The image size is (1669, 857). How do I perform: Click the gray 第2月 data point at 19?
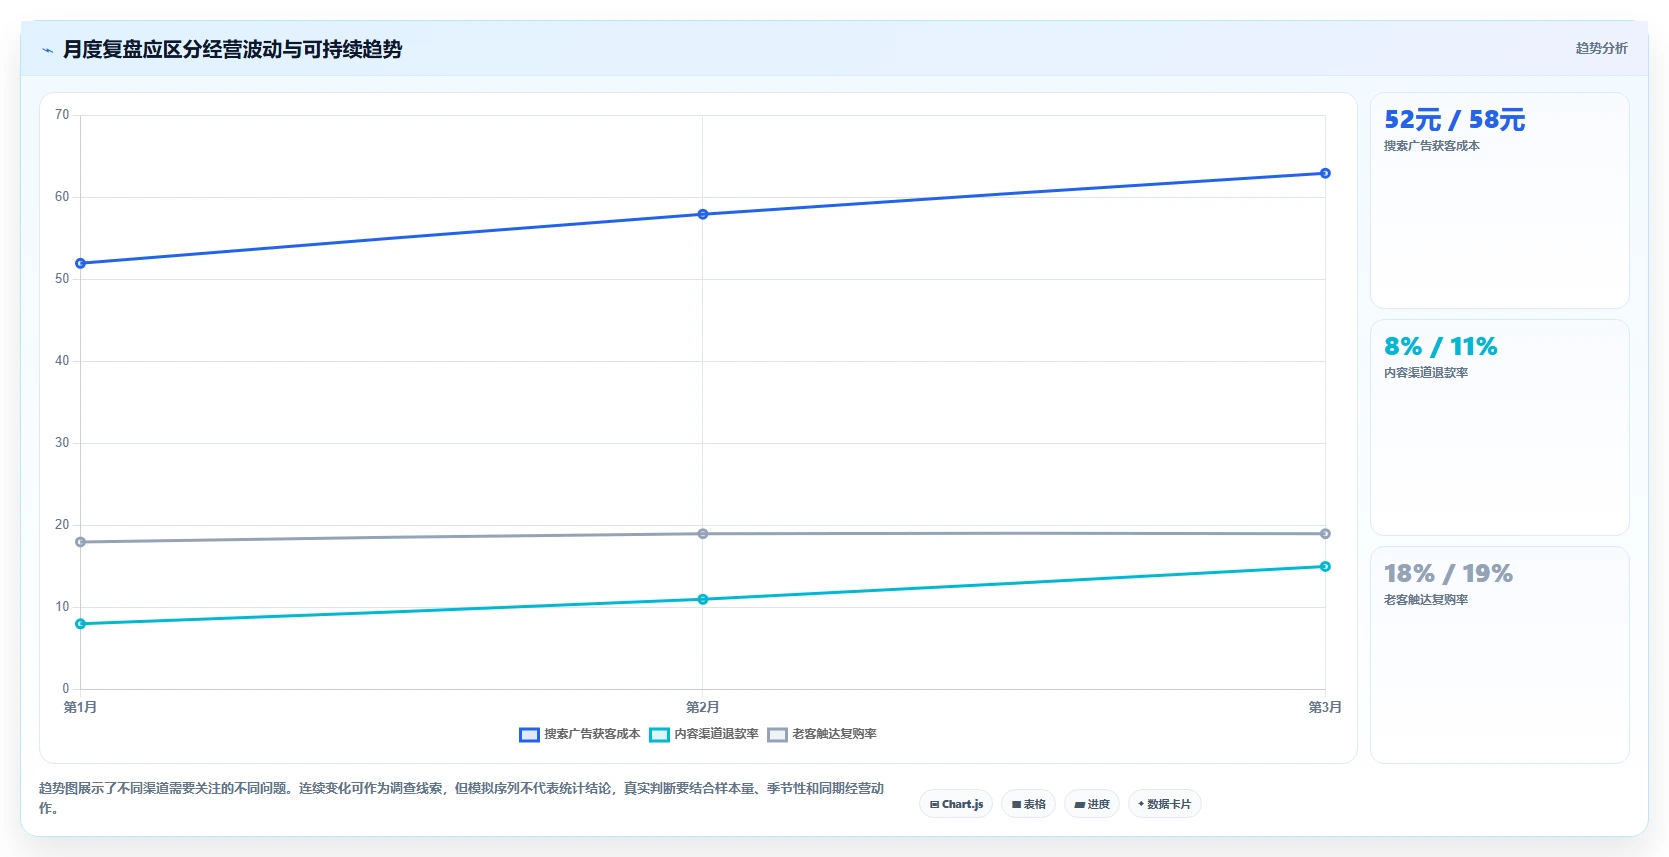coord(703,534)
